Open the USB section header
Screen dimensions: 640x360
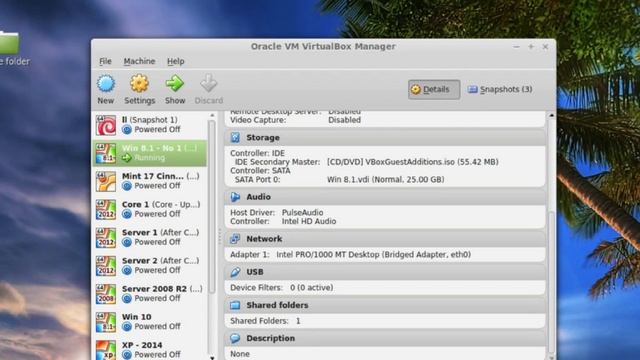385,272
